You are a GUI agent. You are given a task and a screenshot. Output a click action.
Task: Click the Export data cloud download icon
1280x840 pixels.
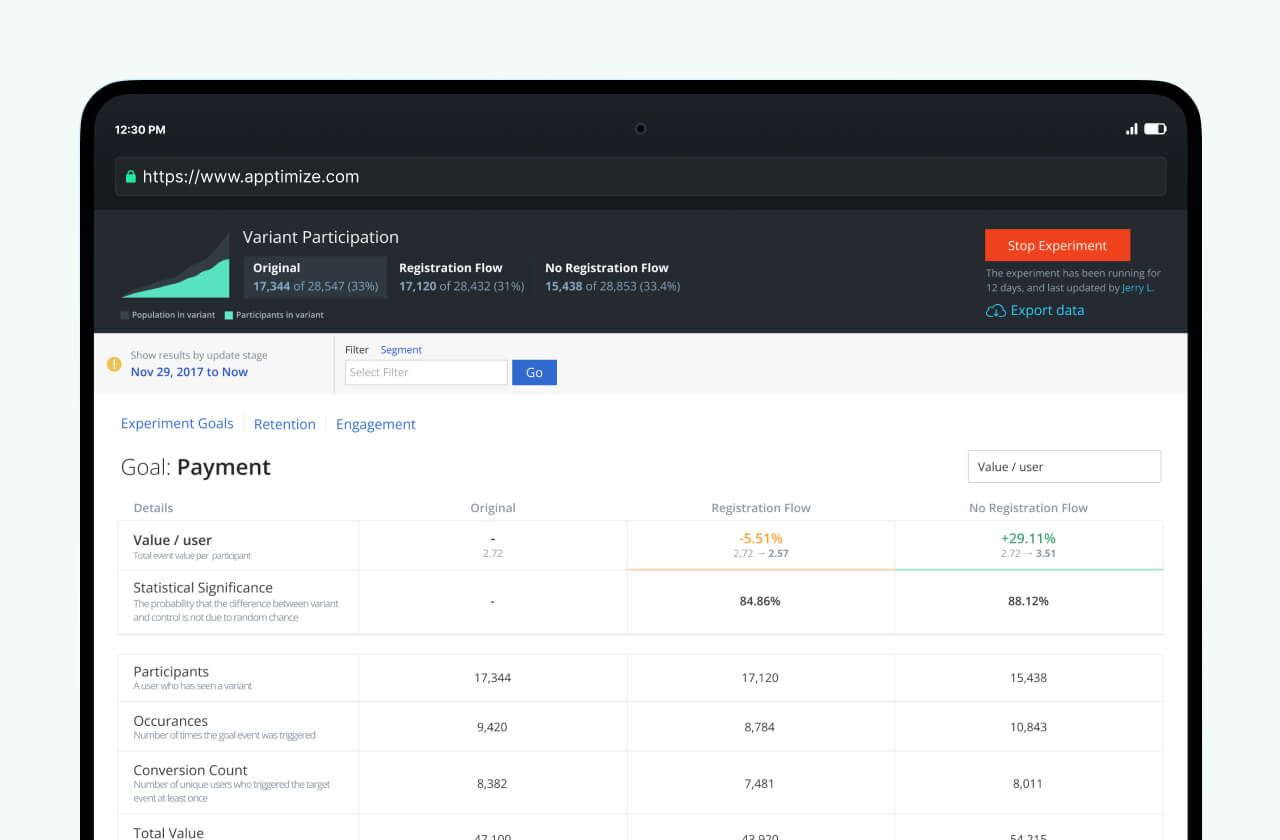(x=996, y=310)
